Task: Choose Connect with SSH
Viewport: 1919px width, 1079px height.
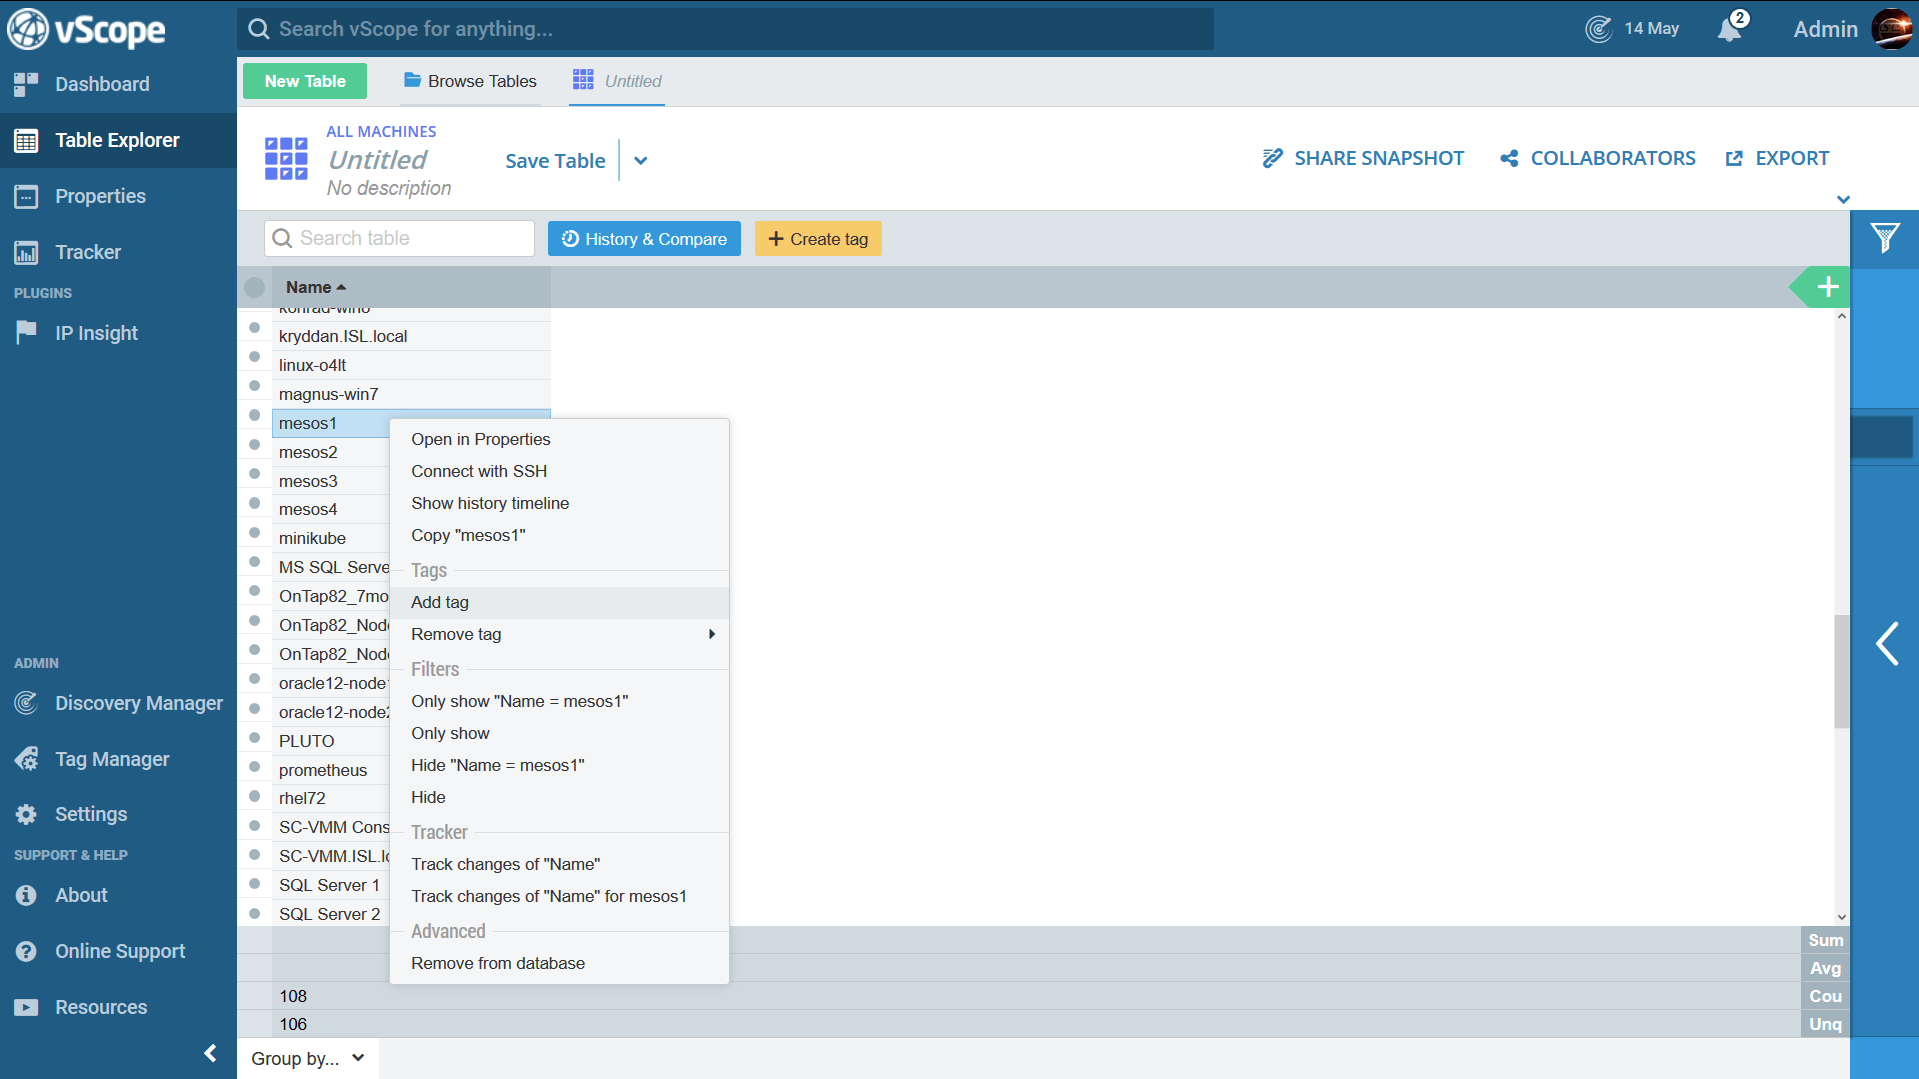Action: pyautogui.click(x=559, y=471)
